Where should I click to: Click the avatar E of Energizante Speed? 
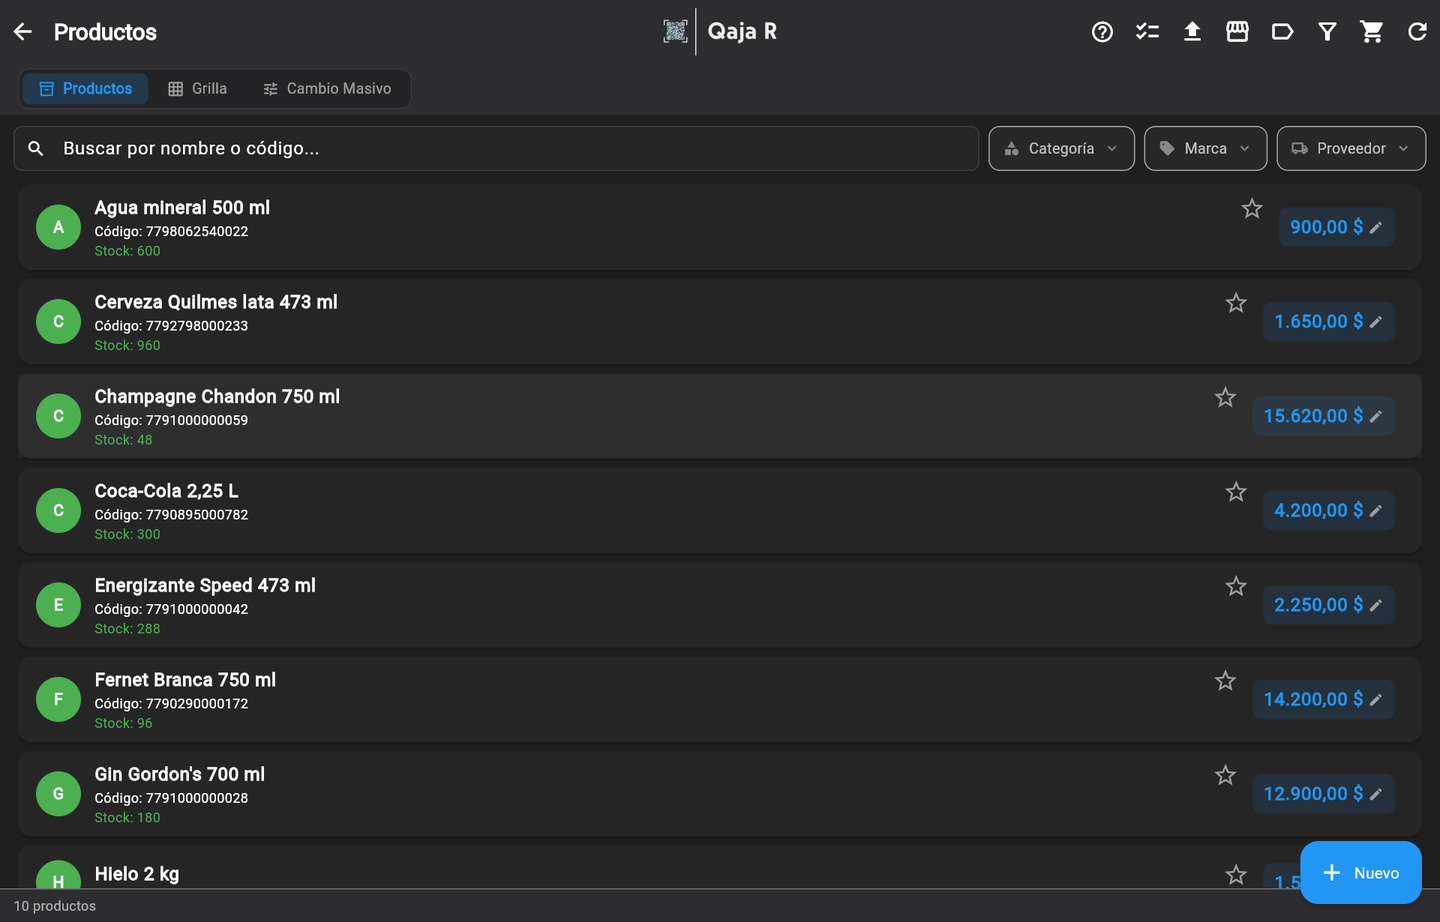[58, 605]
